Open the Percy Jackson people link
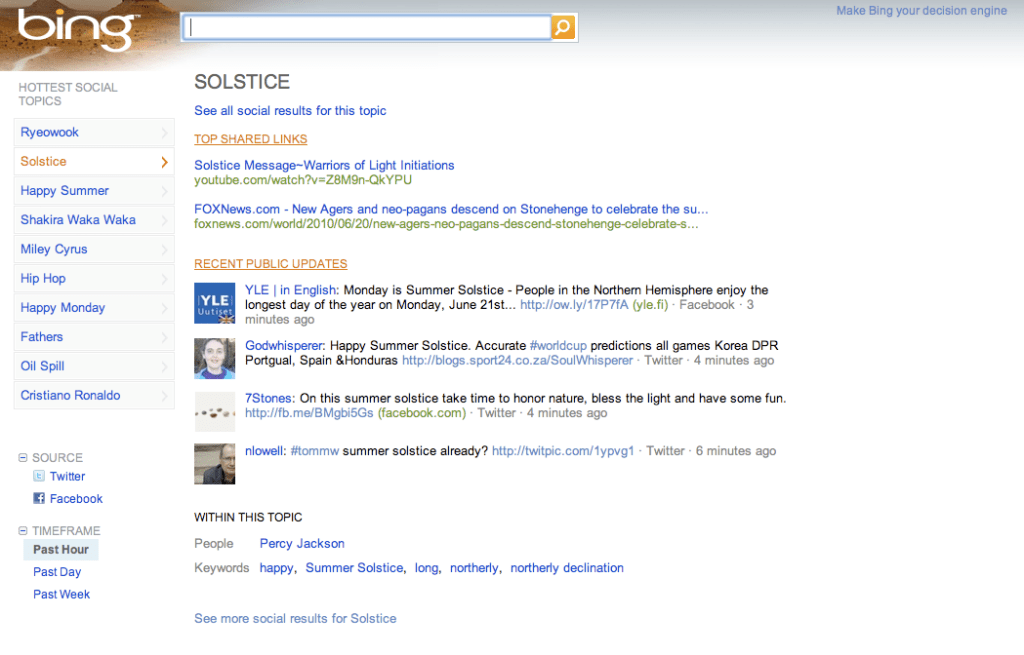 click(301, 543)
